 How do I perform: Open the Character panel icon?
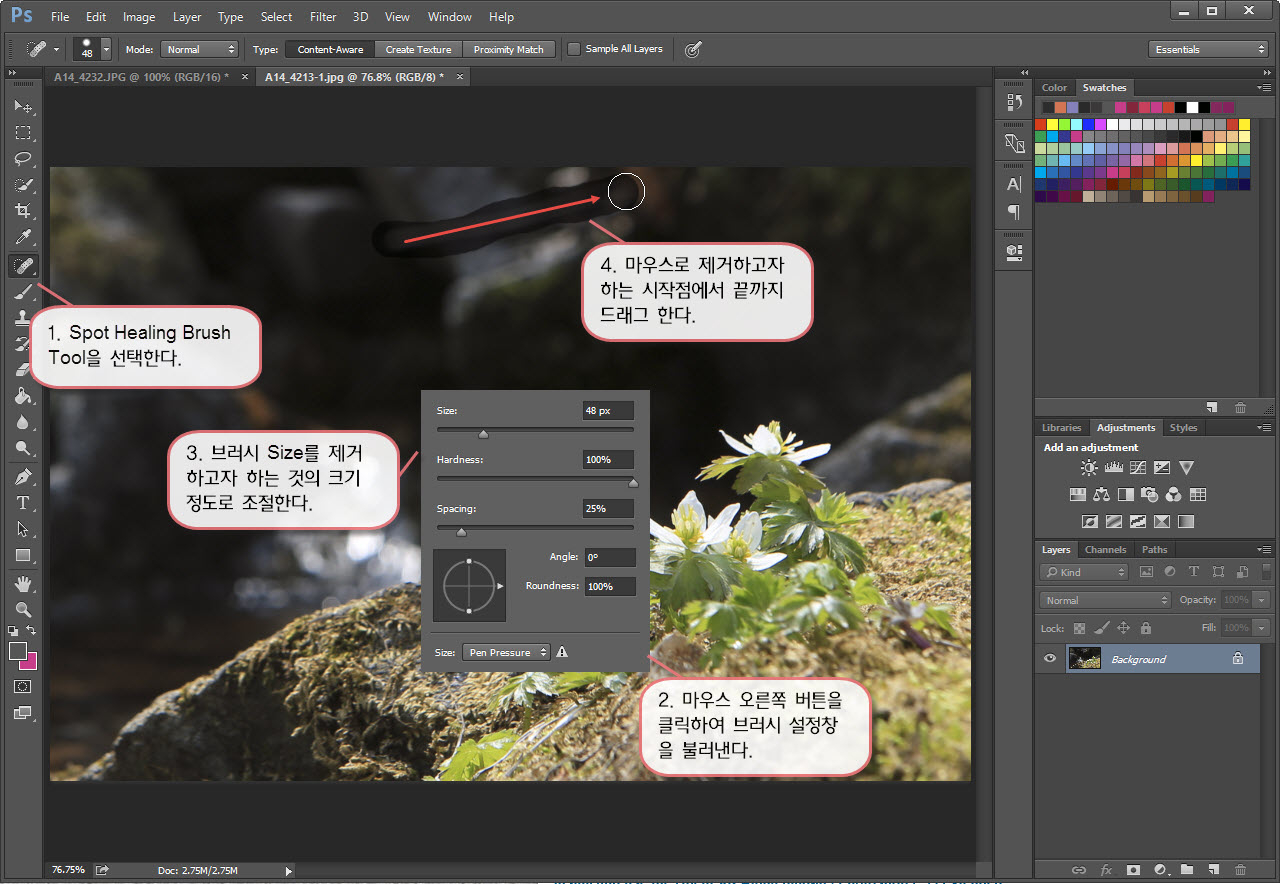[1014, 184]
